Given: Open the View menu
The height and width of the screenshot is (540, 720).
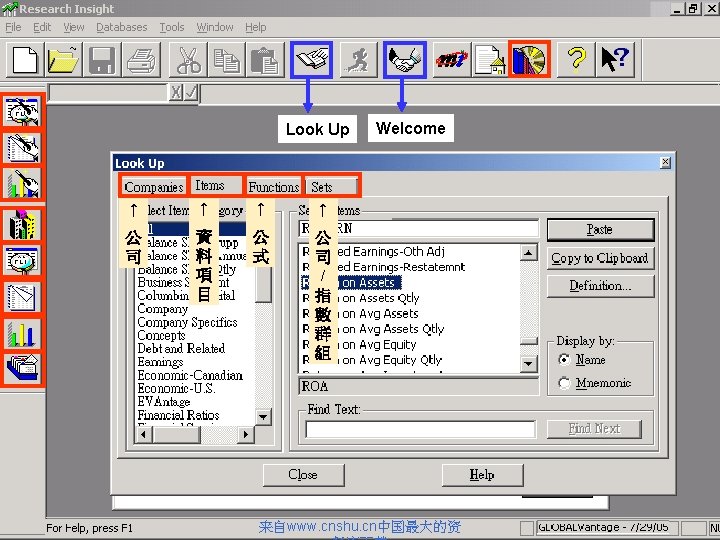Looking at the screenshot, I should 73,27.
